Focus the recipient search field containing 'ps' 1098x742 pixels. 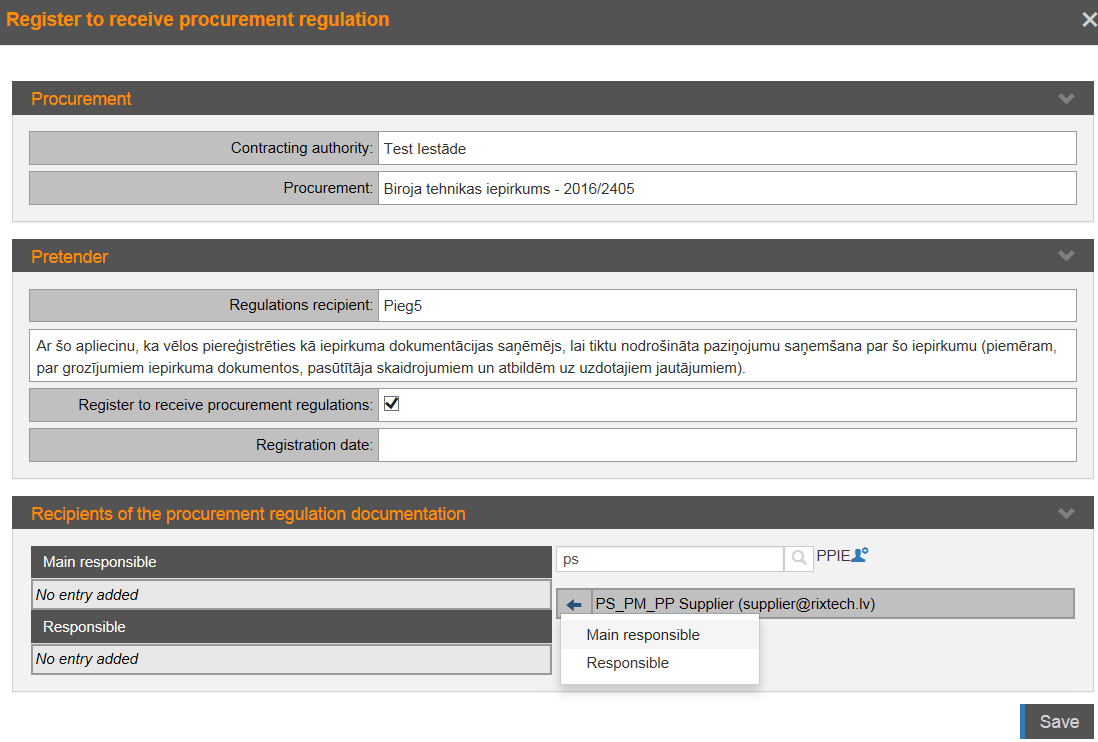pos(669,559)
